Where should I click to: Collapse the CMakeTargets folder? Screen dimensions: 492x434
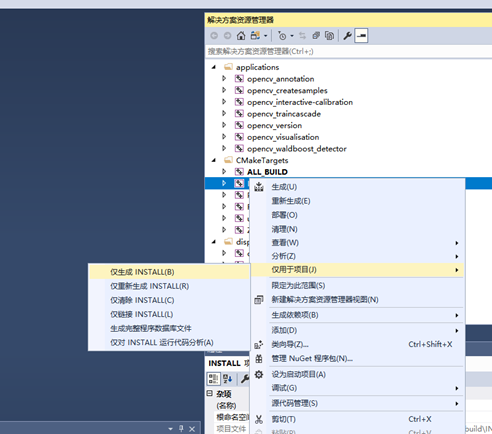coord(214,161)
